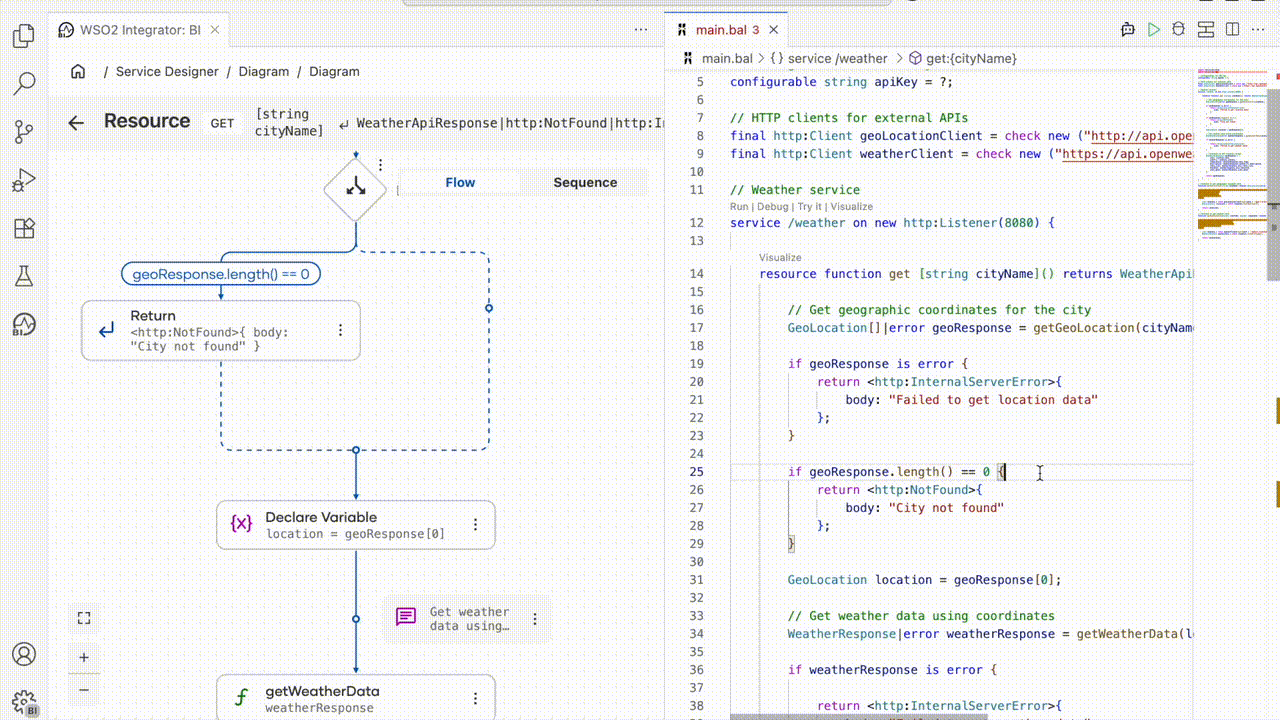Open the Explorer view in activity bar
1280x720 pixels.
click(24, 37)
